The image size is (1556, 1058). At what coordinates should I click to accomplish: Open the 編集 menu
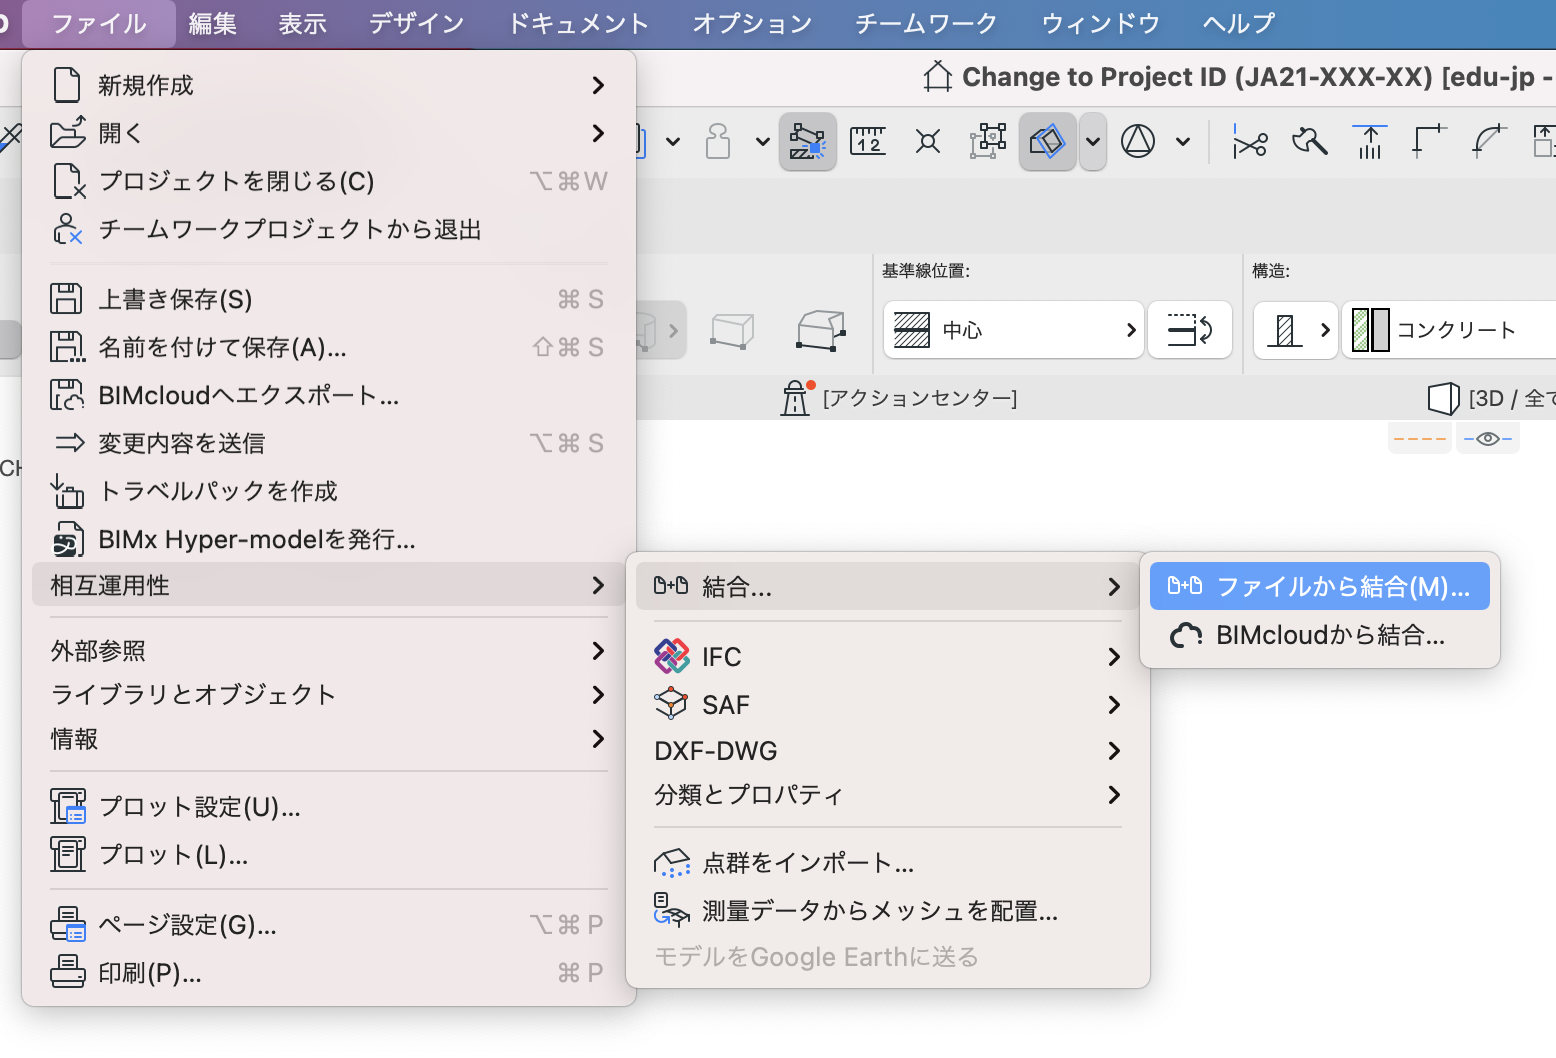(213, 23)
